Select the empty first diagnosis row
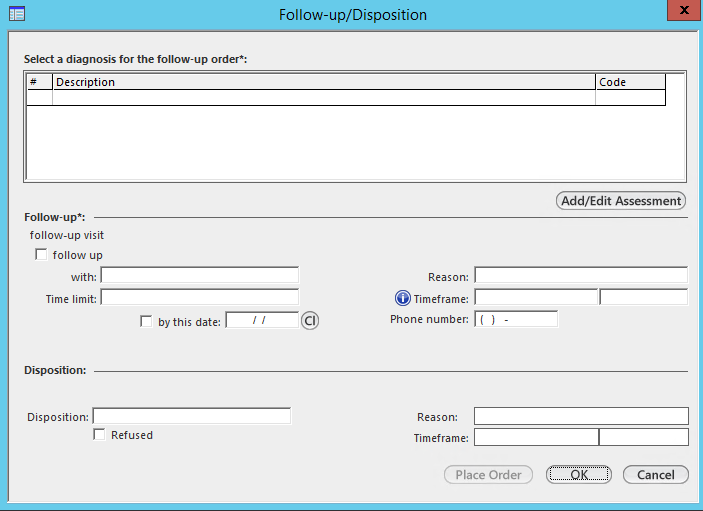 346,98
